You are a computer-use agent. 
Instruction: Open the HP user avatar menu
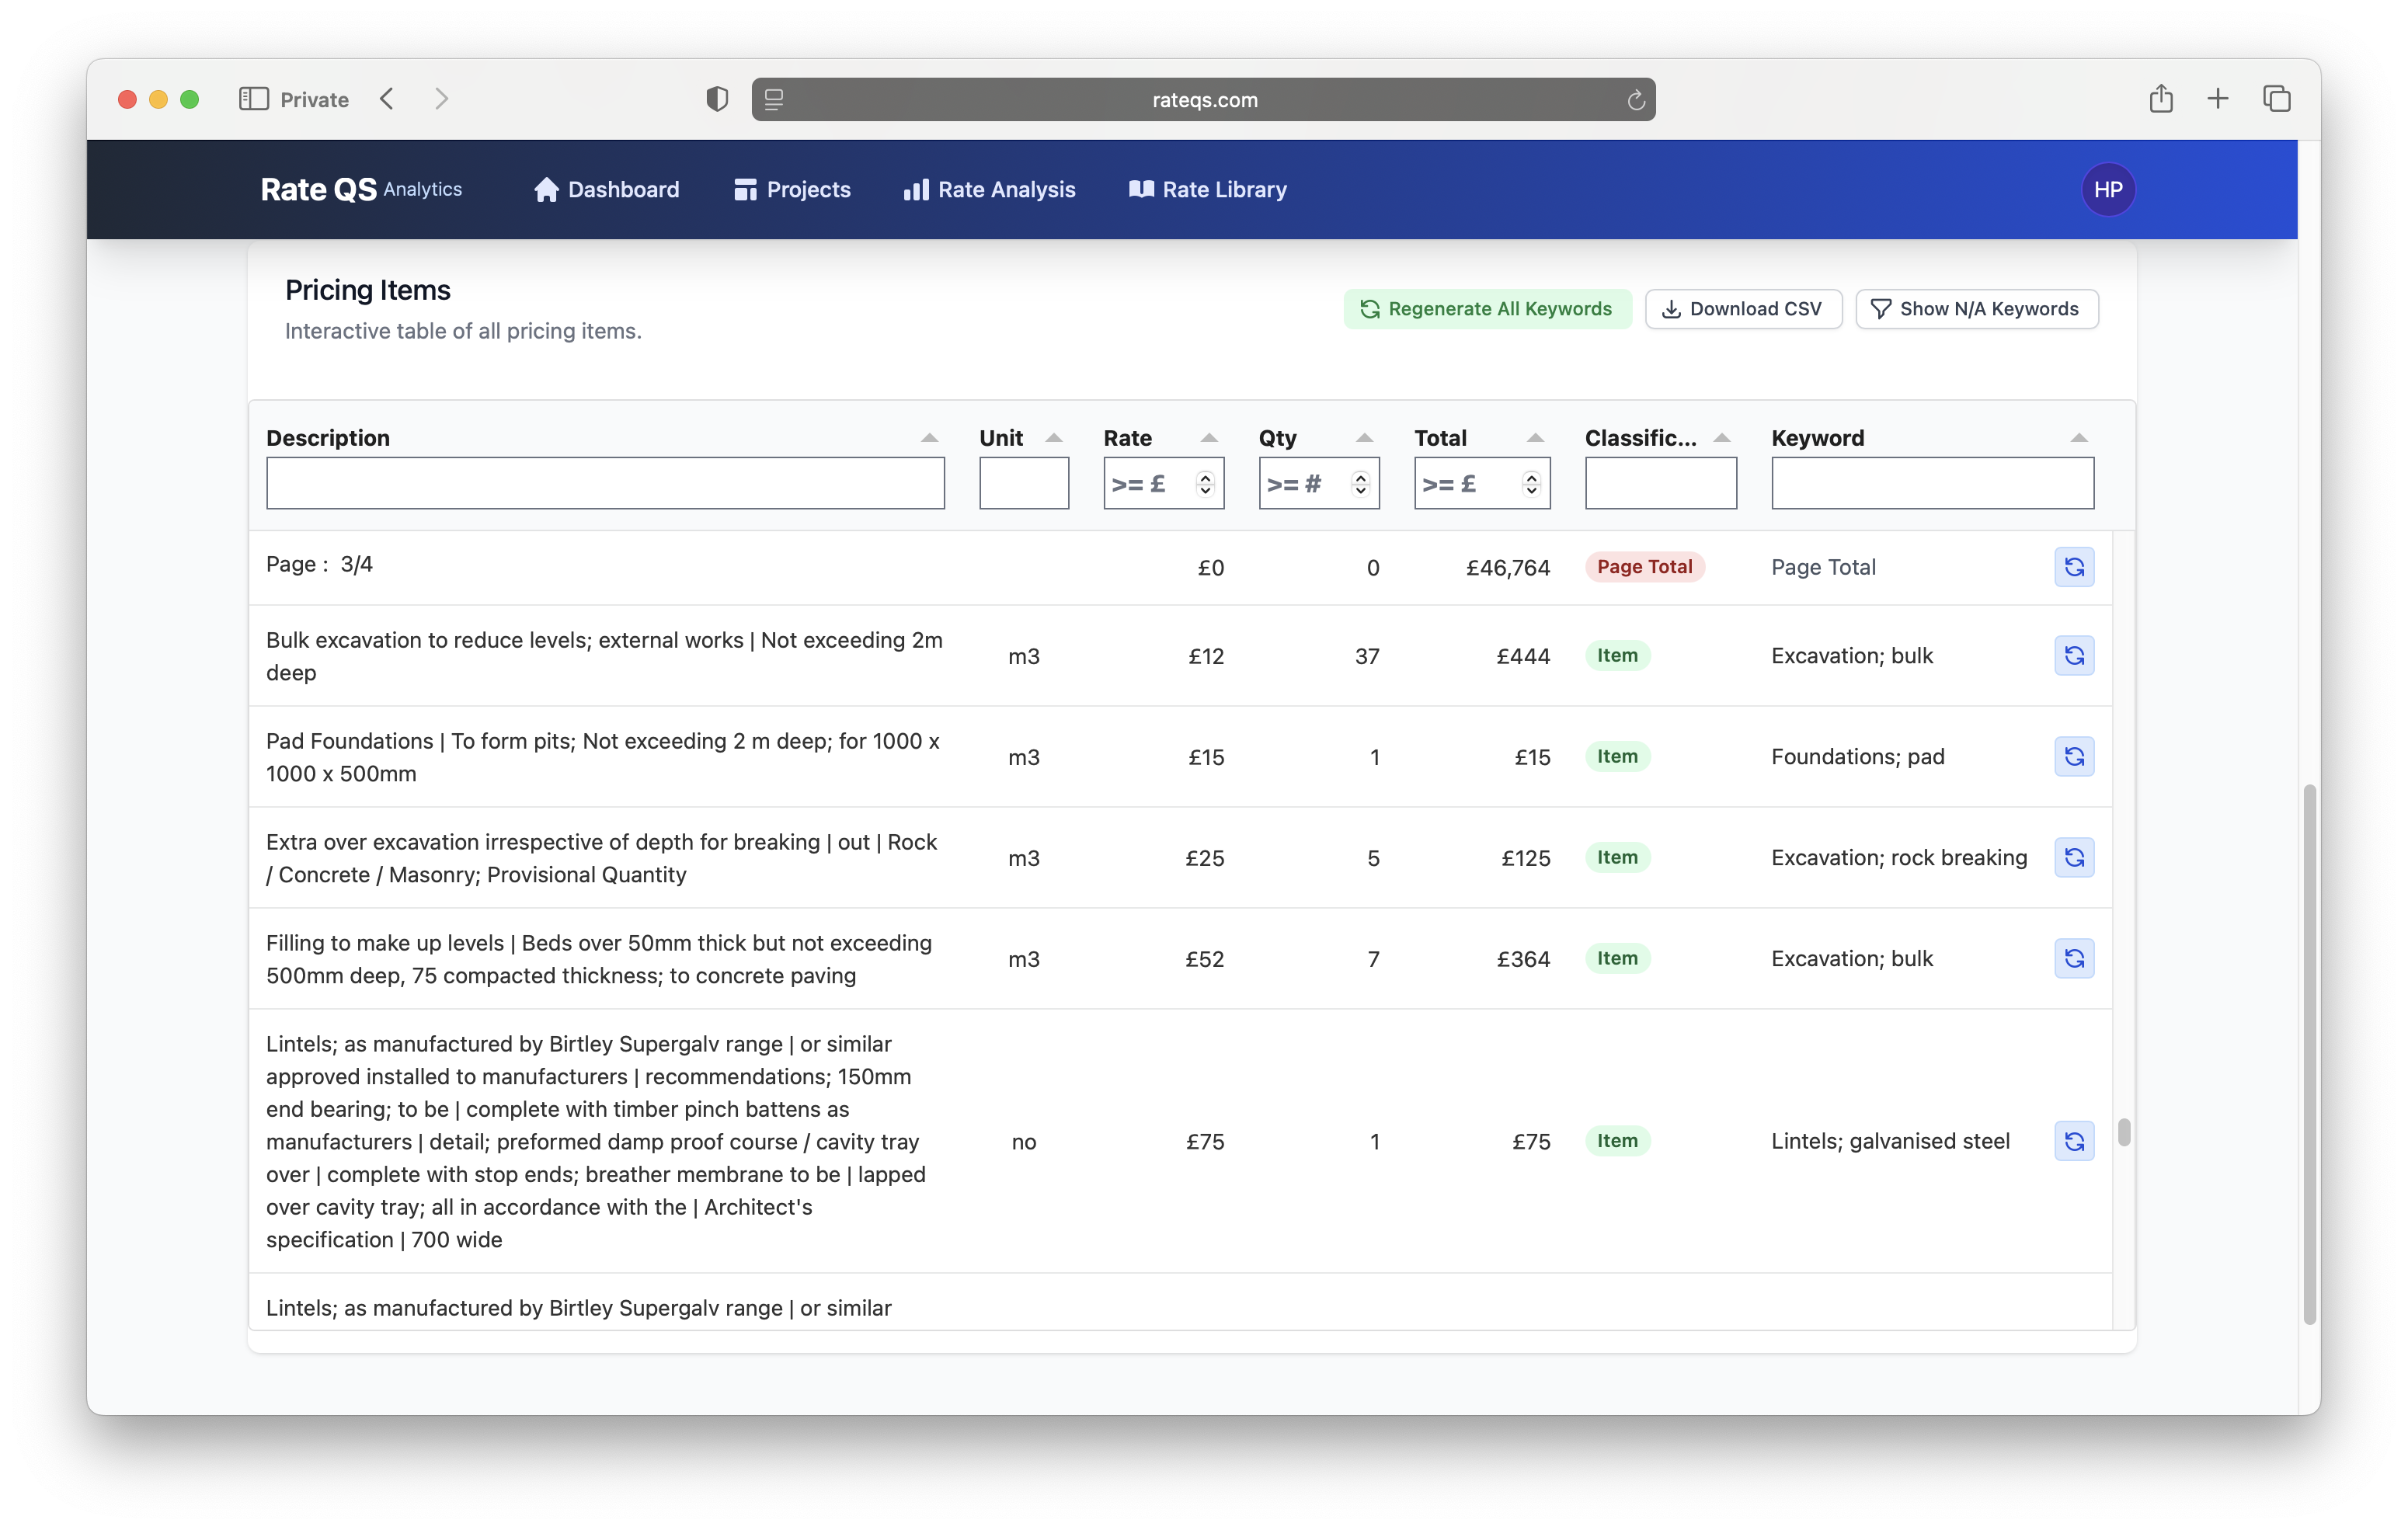point(2108,190)
